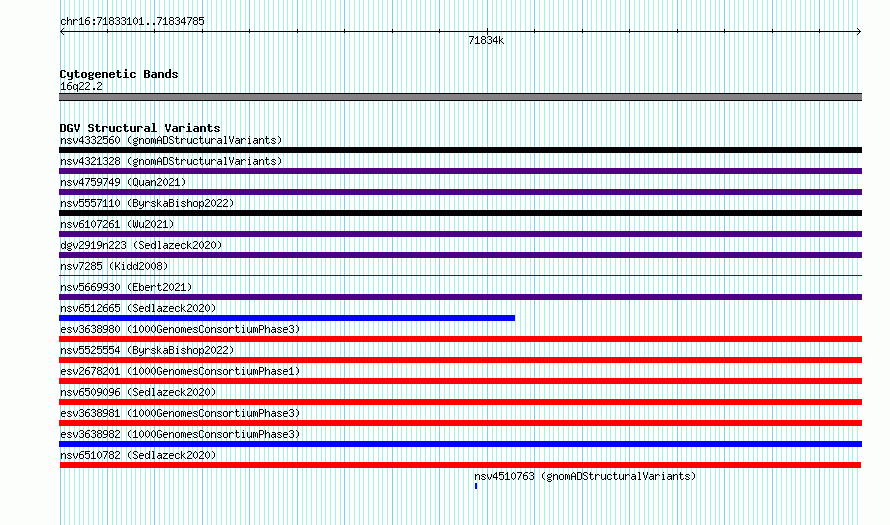The height and width of the screenshot is (525, 890).
Task: Click the nsv4510763 (gnomADStructuralVariants) label
Action: (x=585, y=476)
